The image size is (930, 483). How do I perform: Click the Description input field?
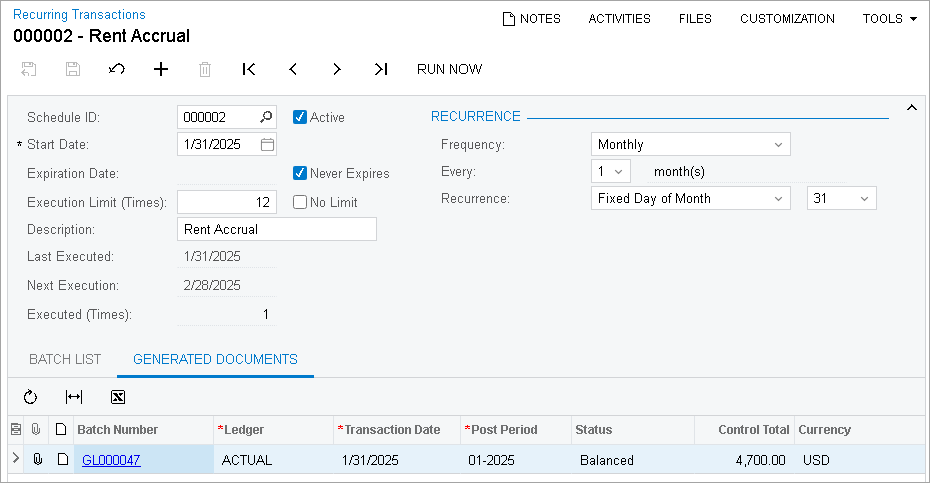tap(276, 229)
